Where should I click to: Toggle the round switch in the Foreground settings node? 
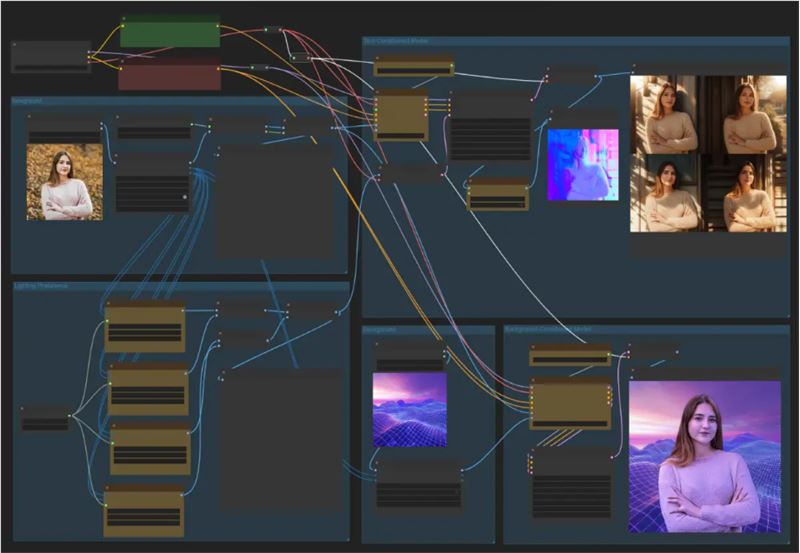(184, 197)
